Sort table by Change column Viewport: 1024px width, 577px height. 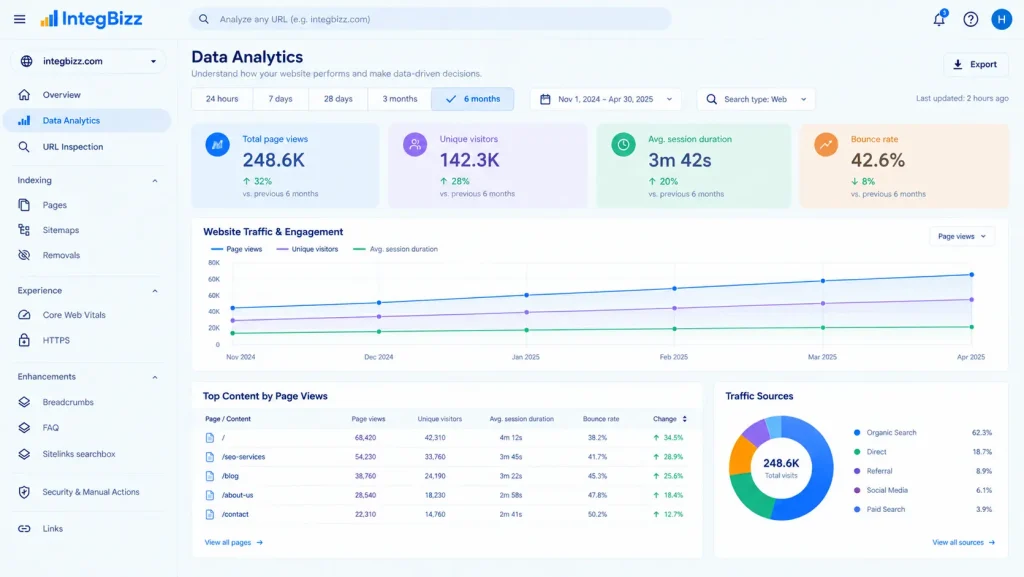click(x=669, y=419)
